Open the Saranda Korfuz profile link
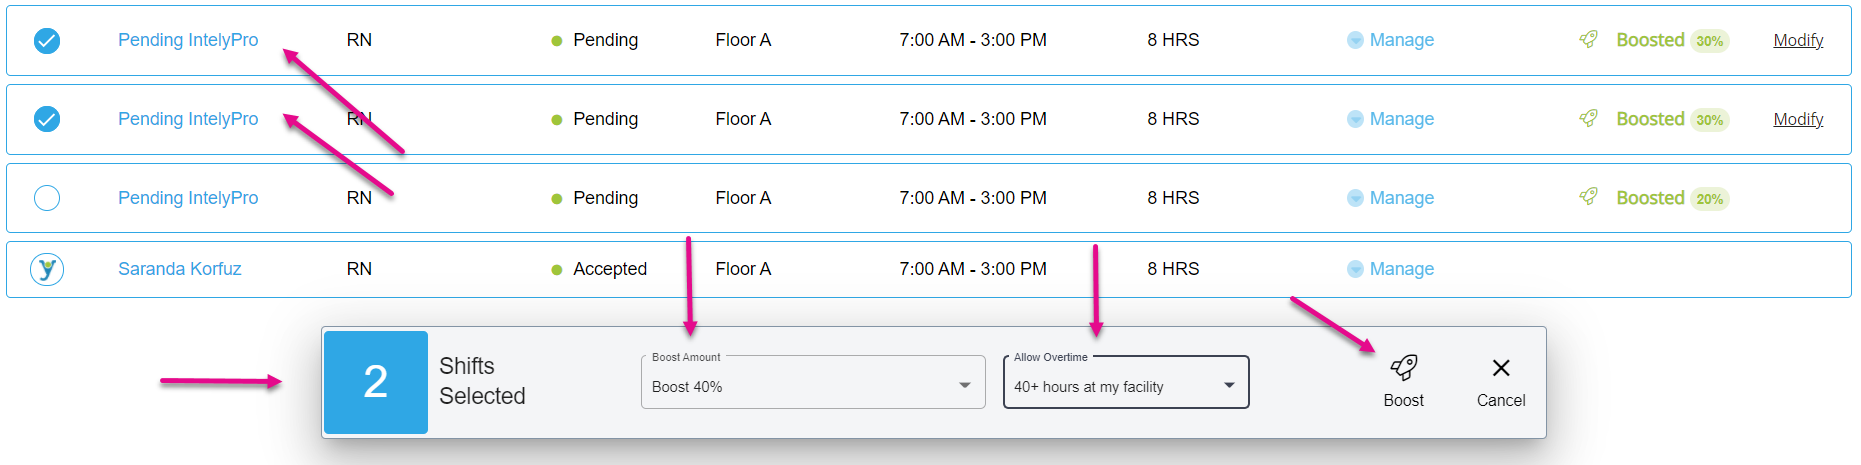The height and width of the screenshot is (465, 1861). pos(180,269)
